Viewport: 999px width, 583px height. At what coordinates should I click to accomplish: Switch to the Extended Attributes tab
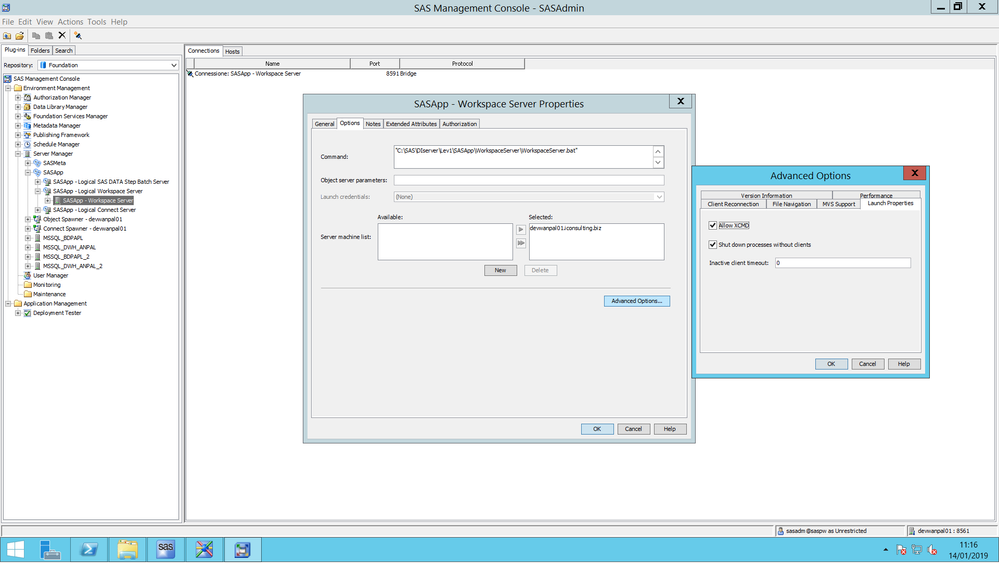click(x=411, y=124)
